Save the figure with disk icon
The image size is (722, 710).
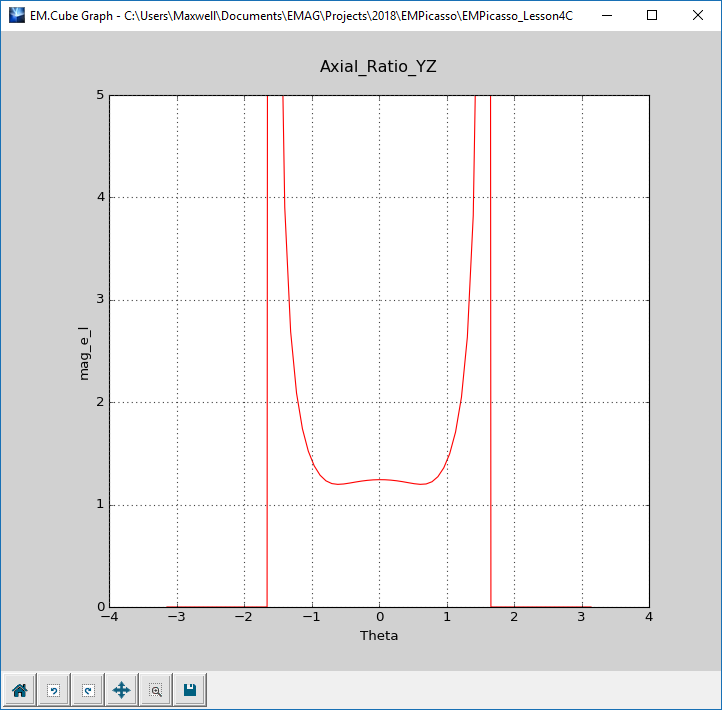(x=189, y=690)
